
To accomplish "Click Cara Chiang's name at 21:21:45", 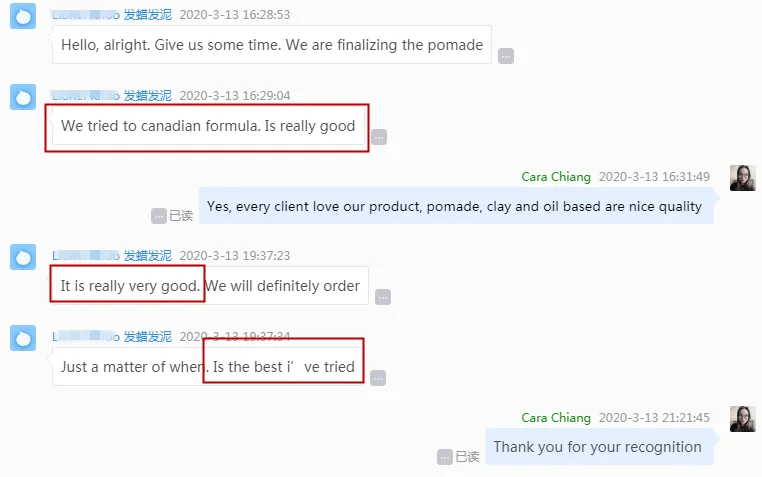I will 556,417.
